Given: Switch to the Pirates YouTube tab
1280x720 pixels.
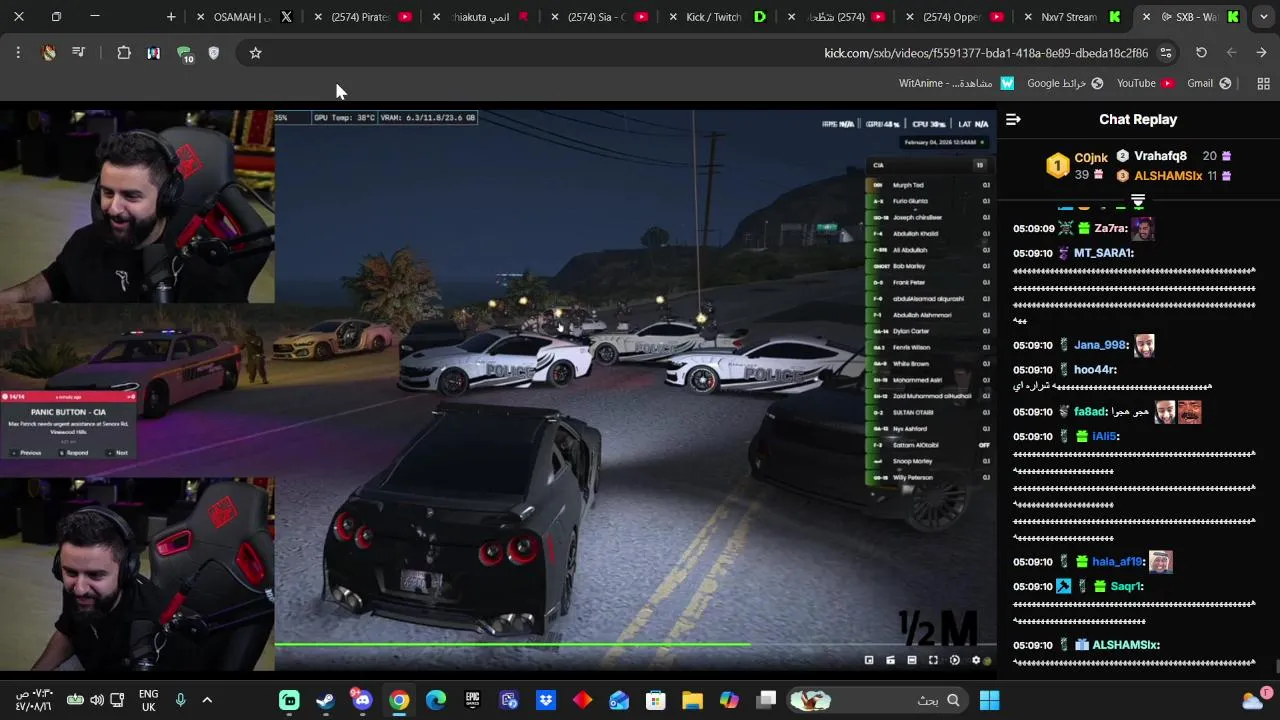Looking at the screenshot, I should [x=362, y=17].
